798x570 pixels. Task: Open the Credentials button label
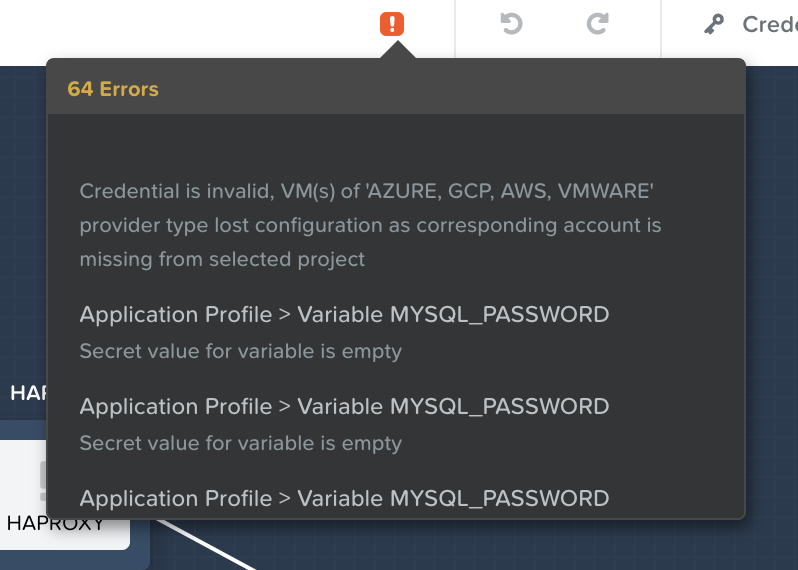coord(770,24)
